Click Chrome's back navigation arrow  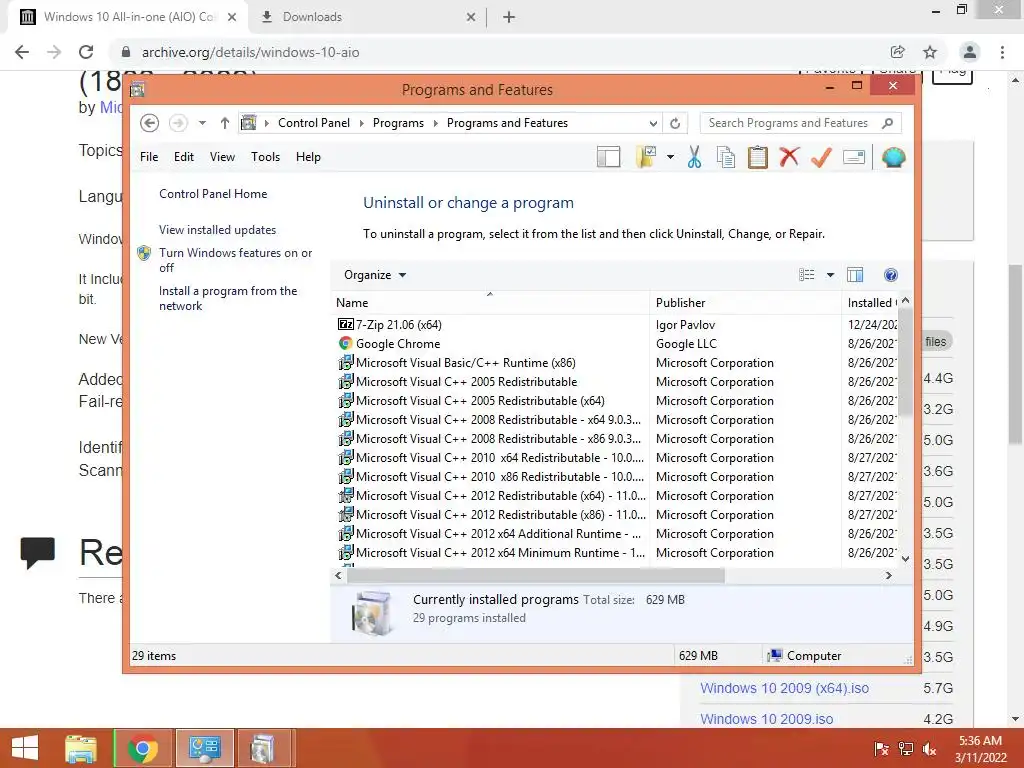[x=22, y=52]
